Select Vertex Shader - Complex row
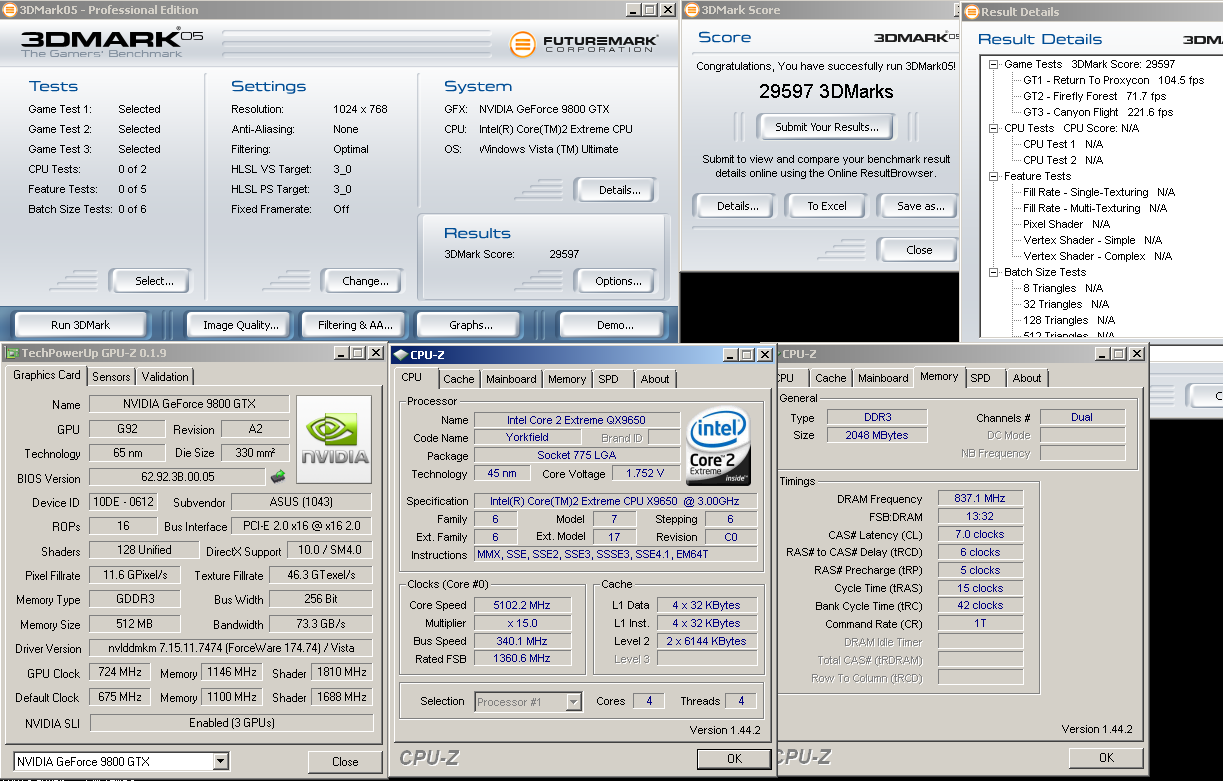1223x781 pixels. pyautogui.click(x=1097, y=256)
